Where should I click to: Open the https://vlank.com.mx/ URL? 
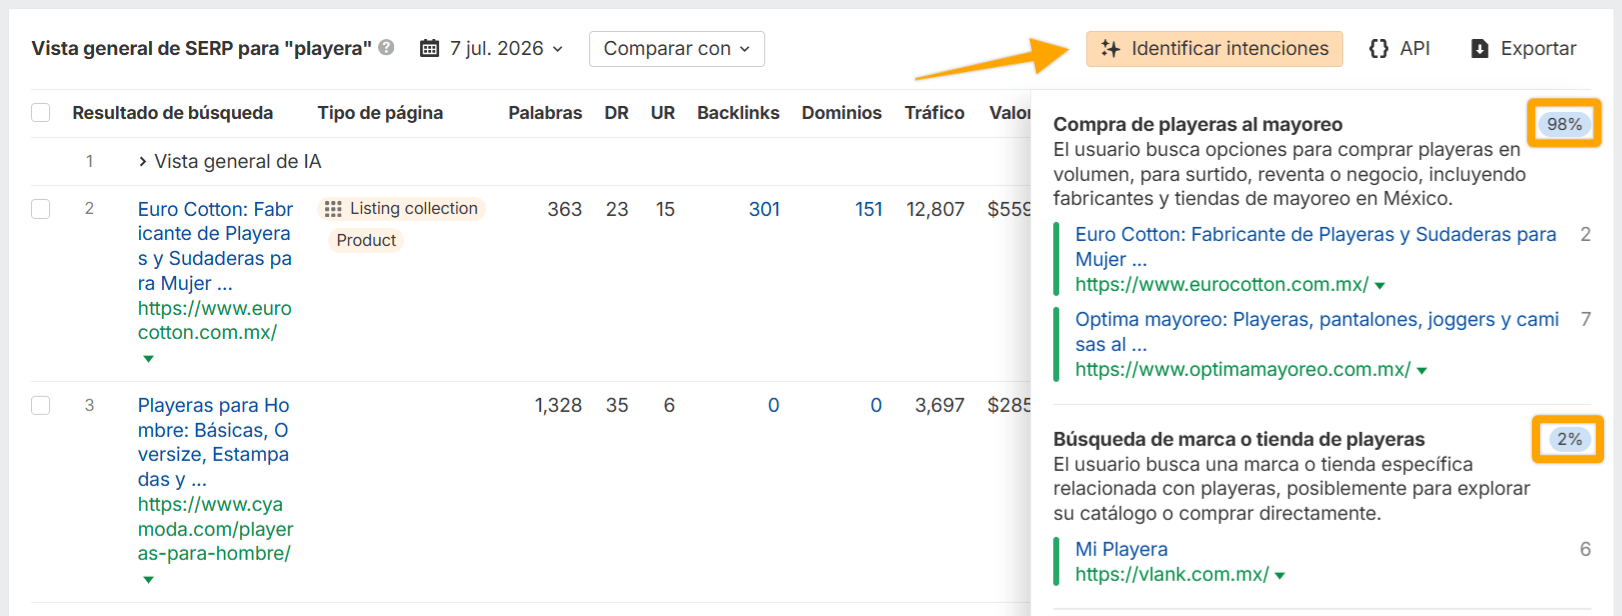(x=1172, y=574)
